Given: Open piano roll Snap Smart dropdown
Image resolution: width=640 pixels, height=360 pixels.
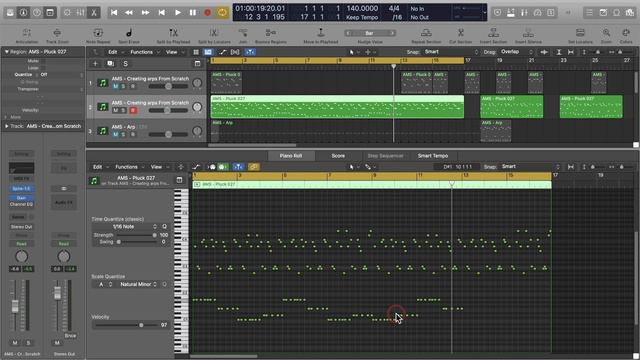Looking at the screenshot, I should point(530,167).
